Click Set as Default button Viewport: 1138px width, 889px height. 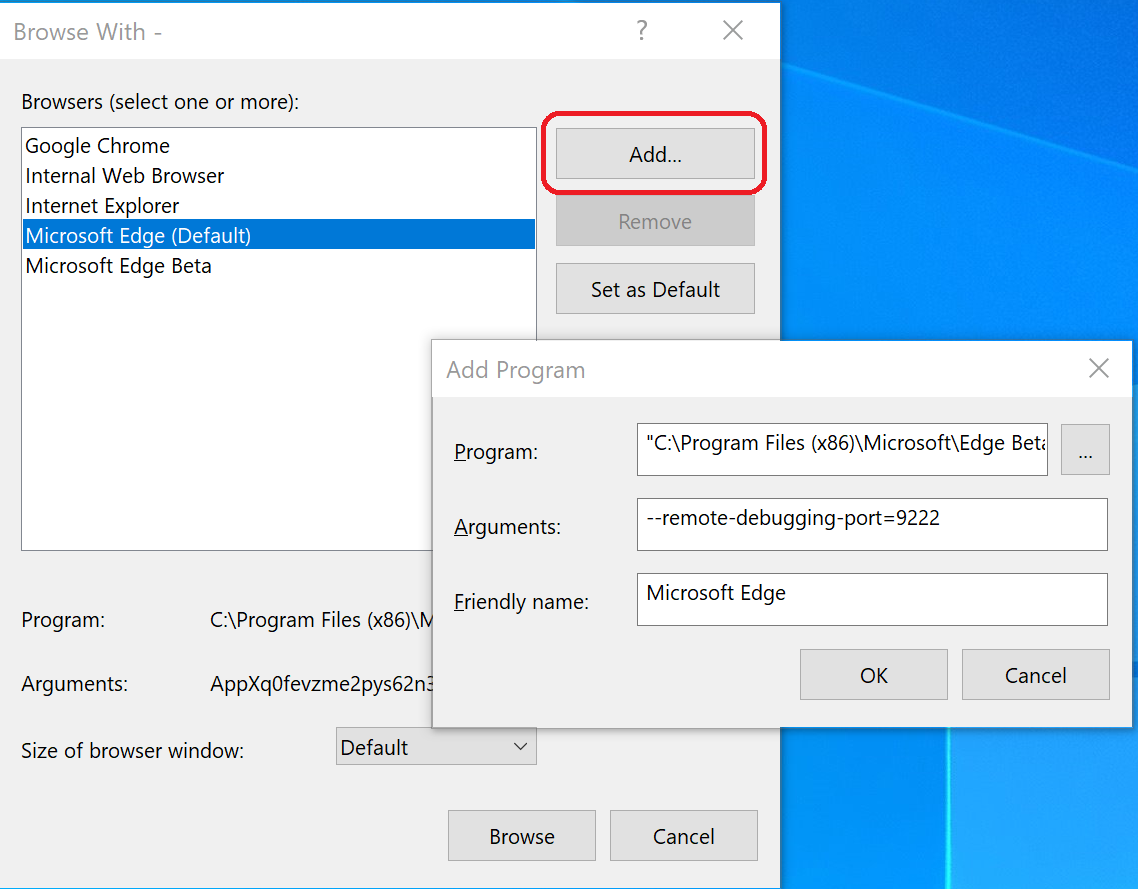[655, 289]
